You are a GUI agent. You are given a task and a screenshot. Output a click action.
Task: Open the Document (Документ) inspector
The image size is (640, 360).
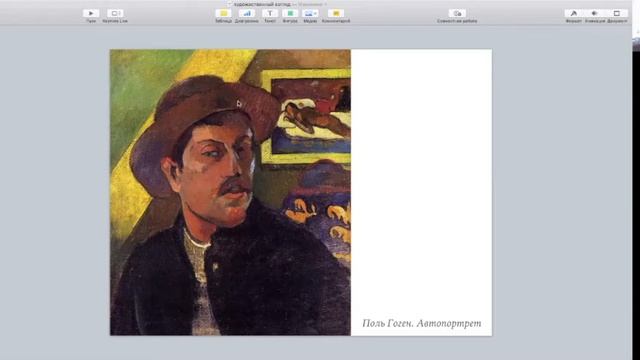tap(617, 13)
